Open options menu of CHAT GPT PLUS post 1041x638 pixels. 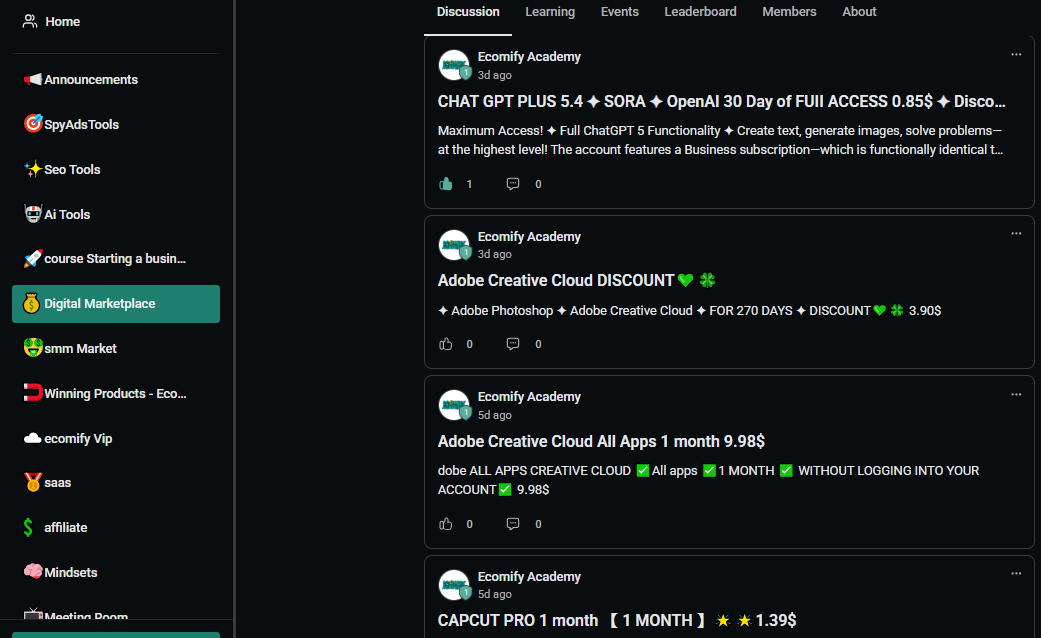pos(1016,54)
